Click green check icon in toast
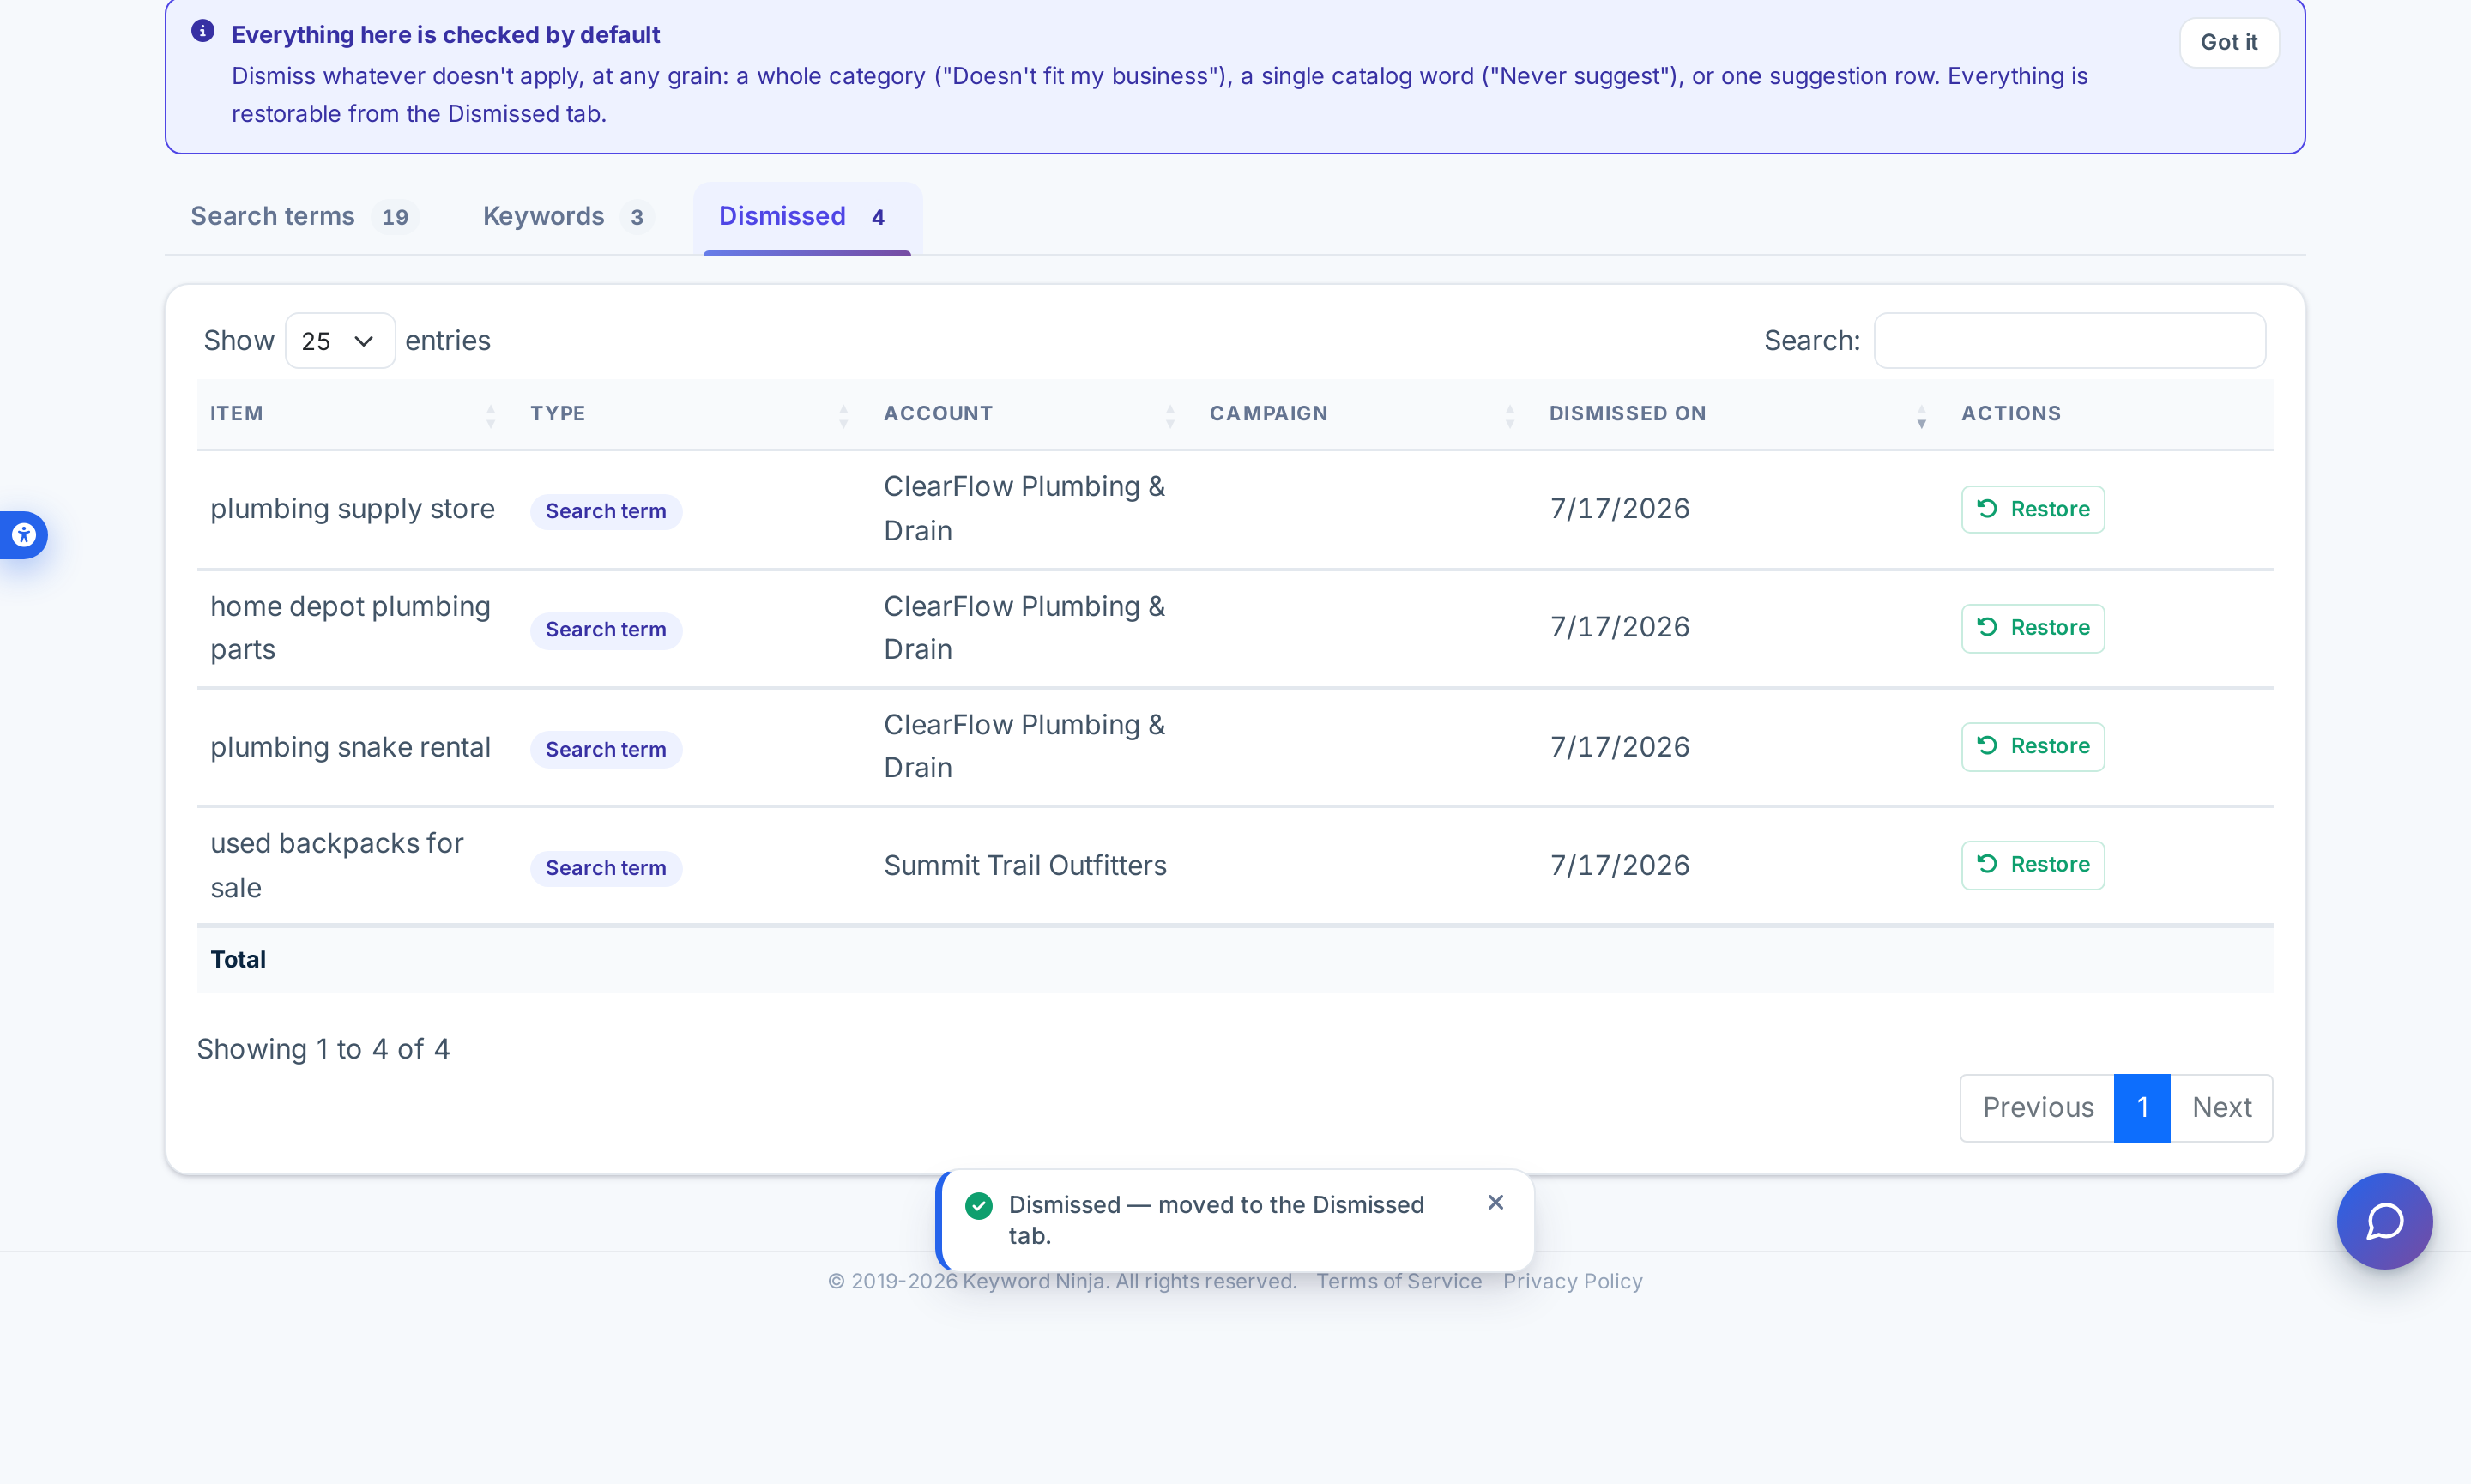Screen dimensions: 2471x1484 (x=978, y=1206)
